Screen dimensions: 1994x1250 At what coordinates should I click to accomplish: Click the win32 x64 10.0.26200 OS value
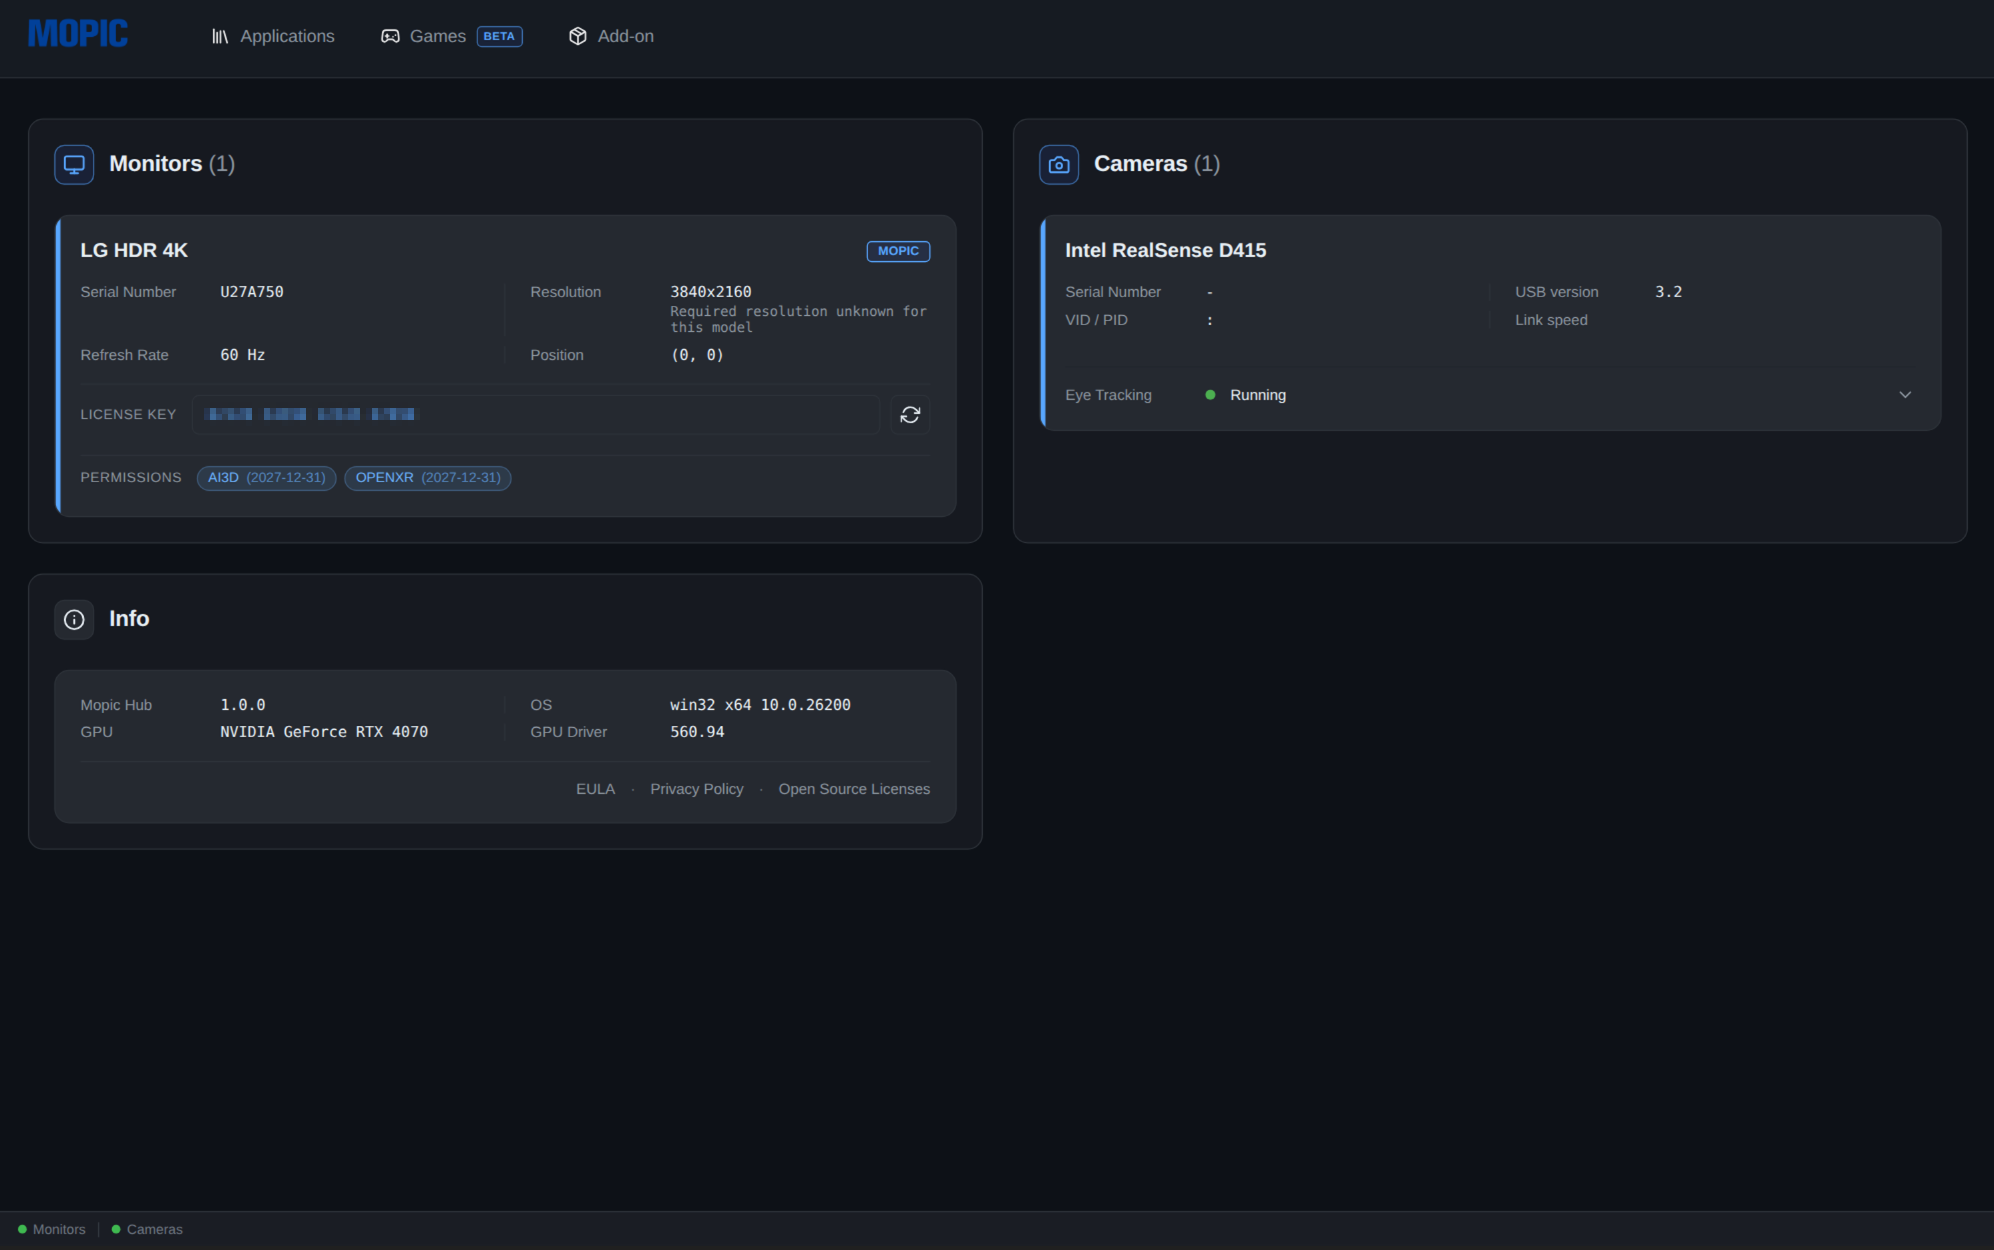[760, 705]
